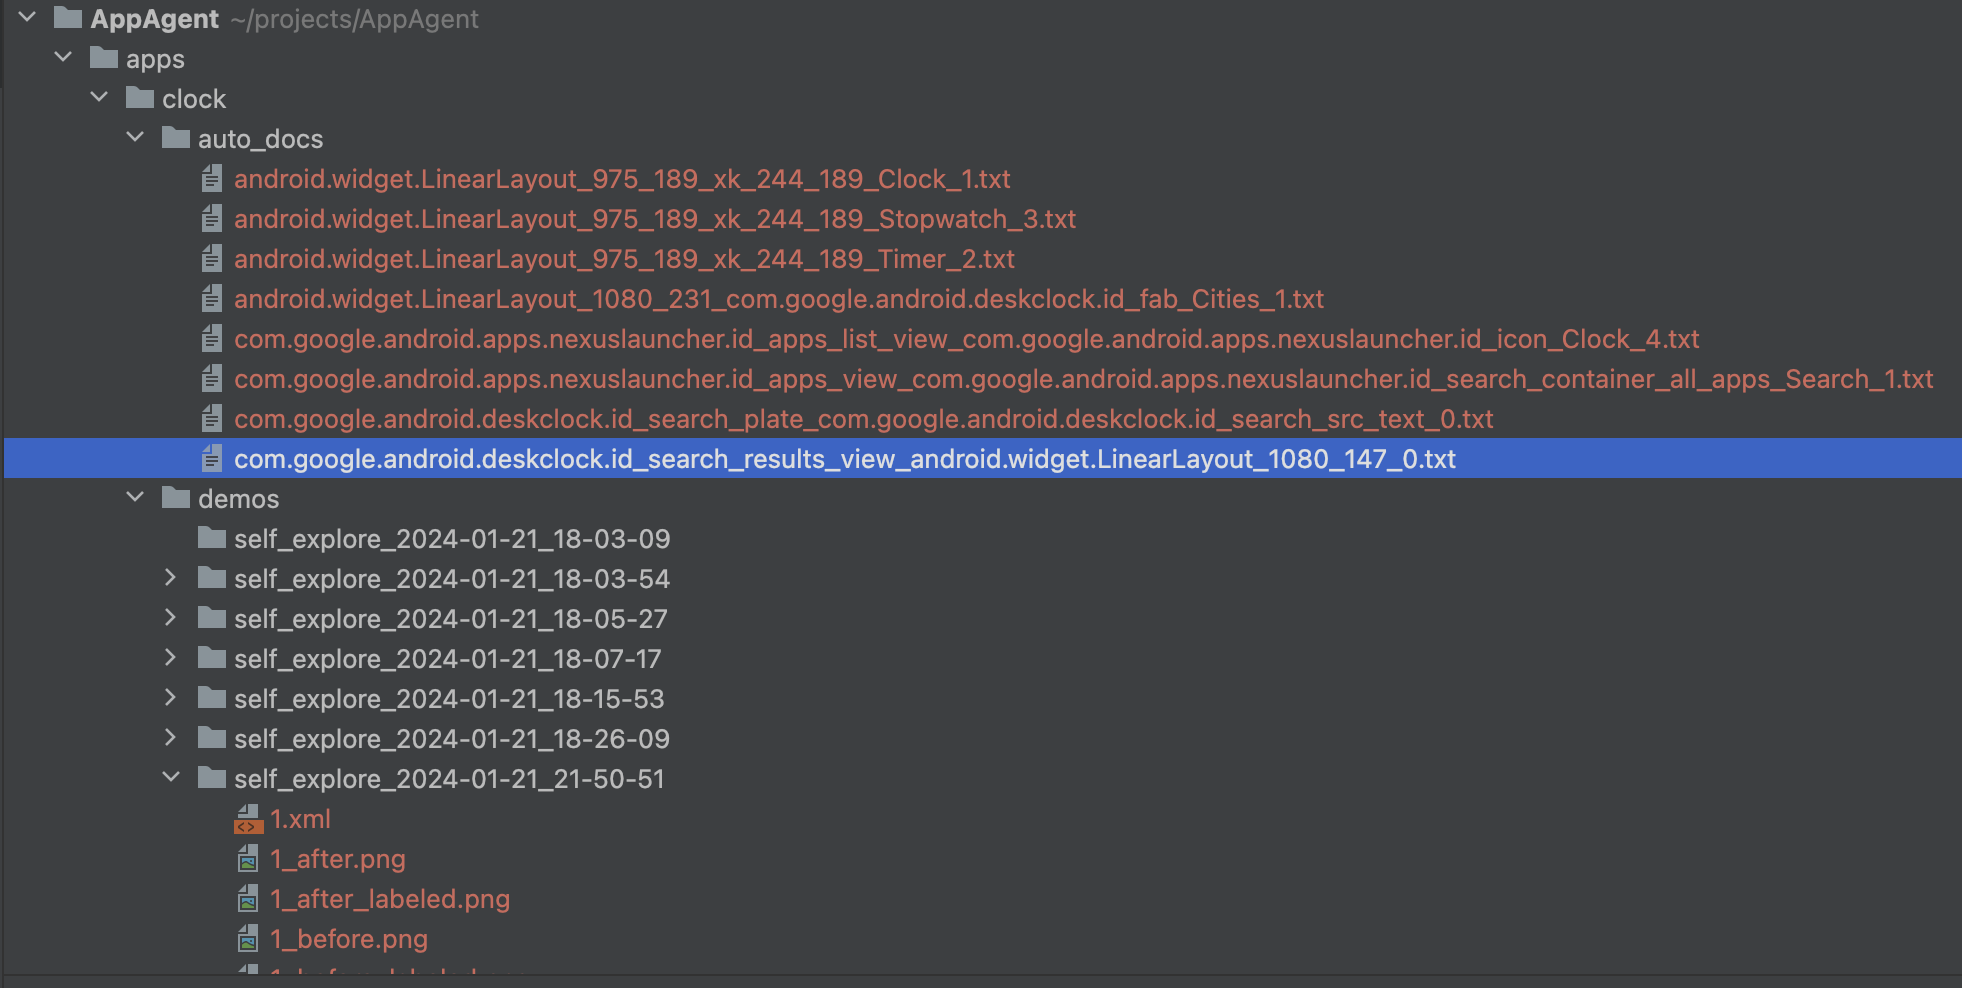Expand self_explore_2024-01-21_18-26-09 folder chevron
This screenshot has width=1962, height=988.
170,737
